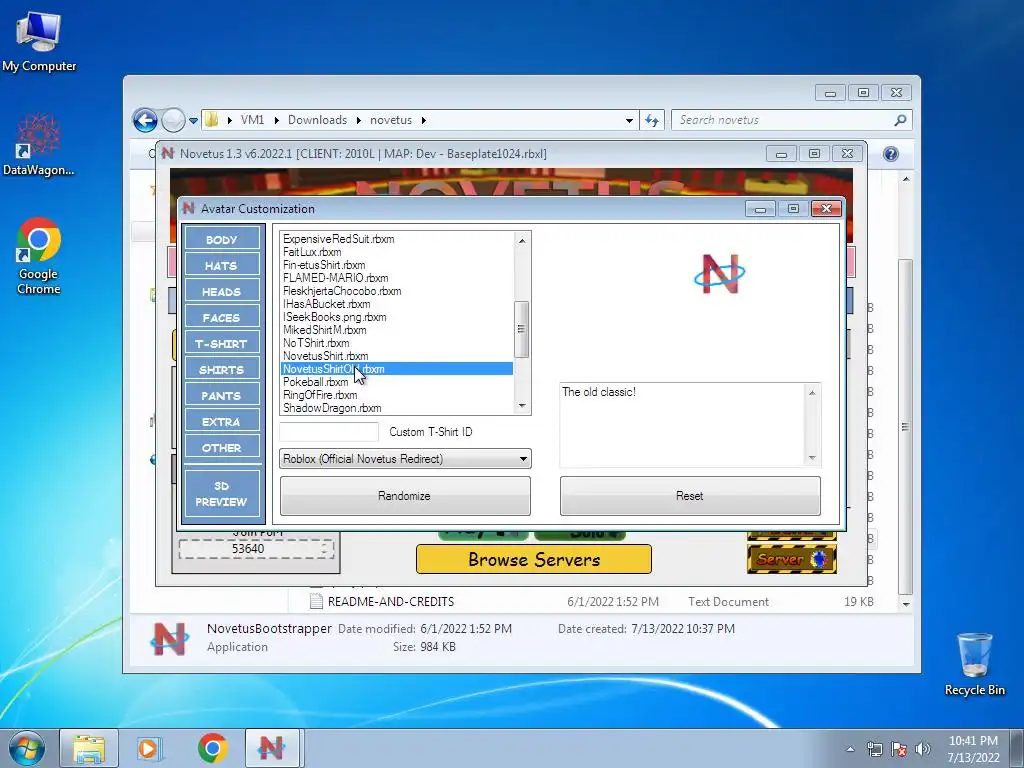1024x768 pixels.
Task: Open the address bar history dropdown
Action: (x=629, y=121)
